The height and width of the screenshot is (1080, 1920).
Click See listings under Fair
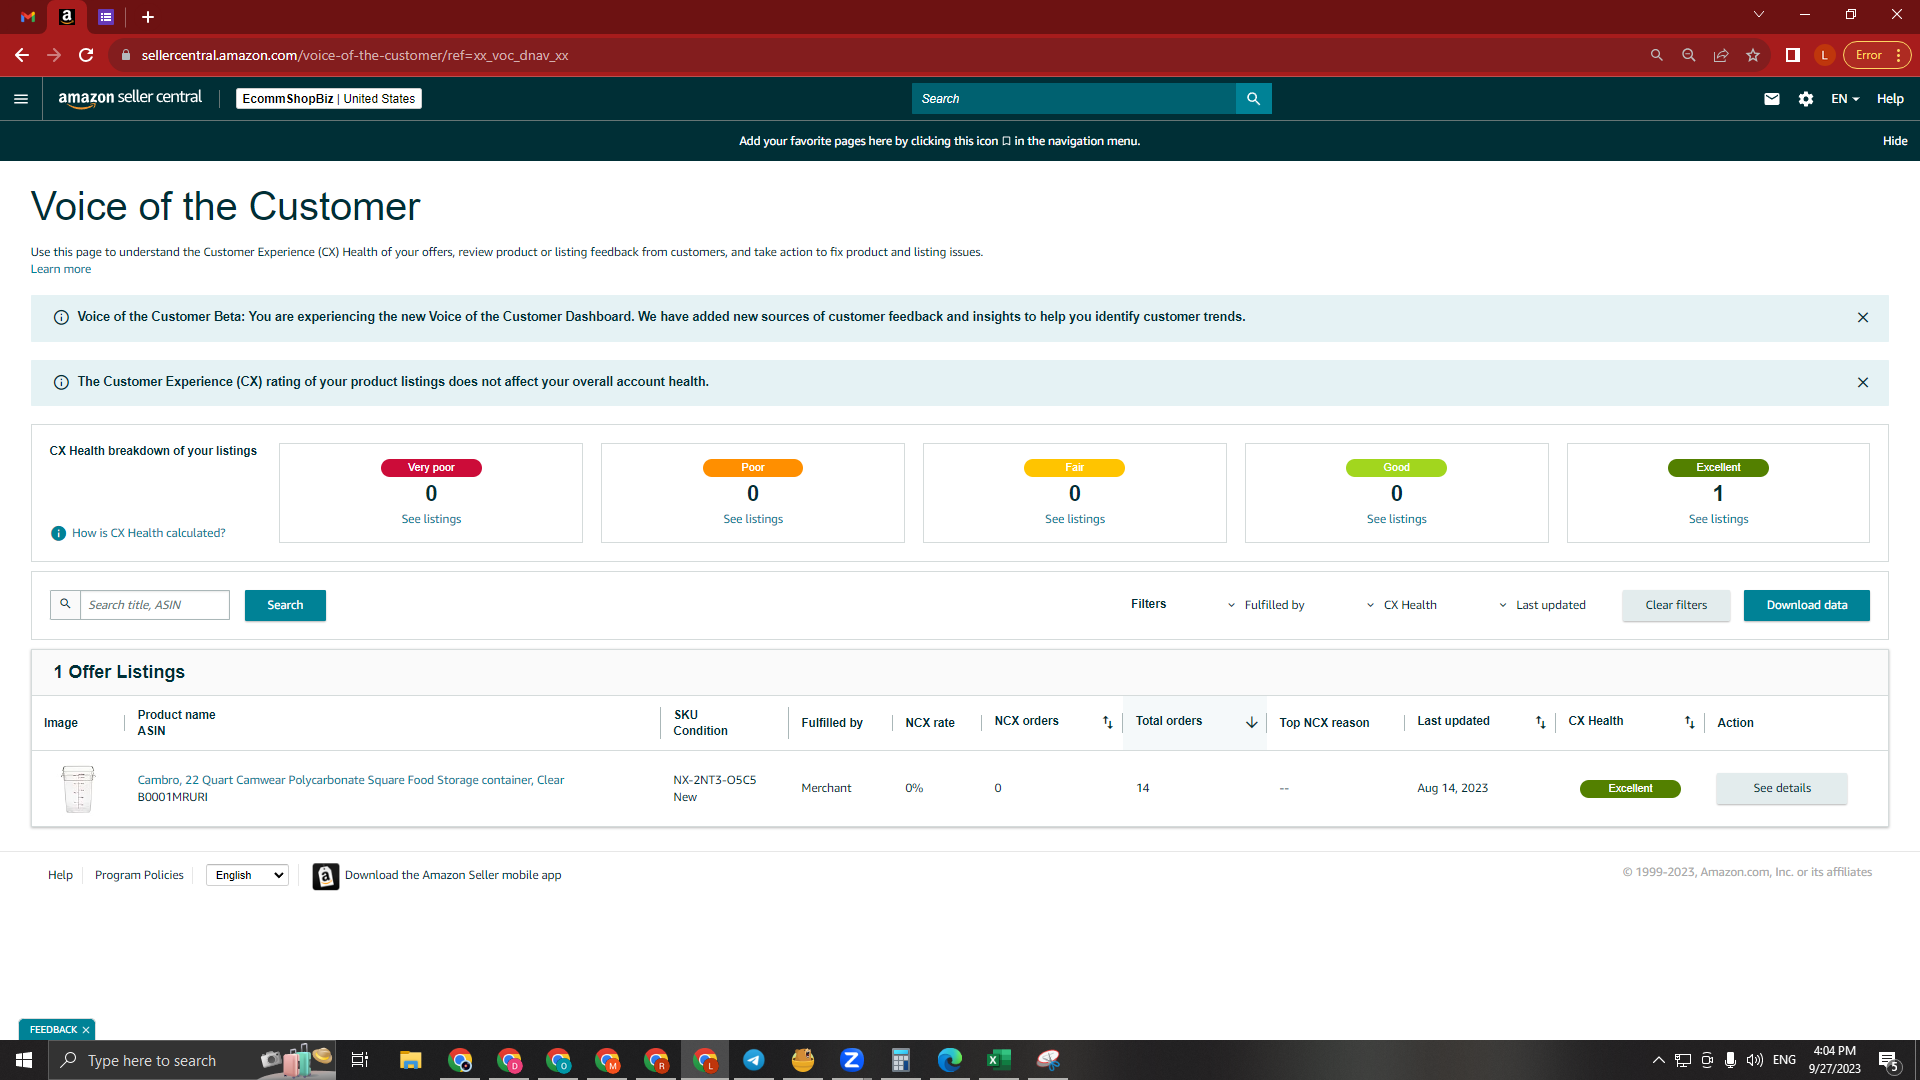(x=1075, y=520)
